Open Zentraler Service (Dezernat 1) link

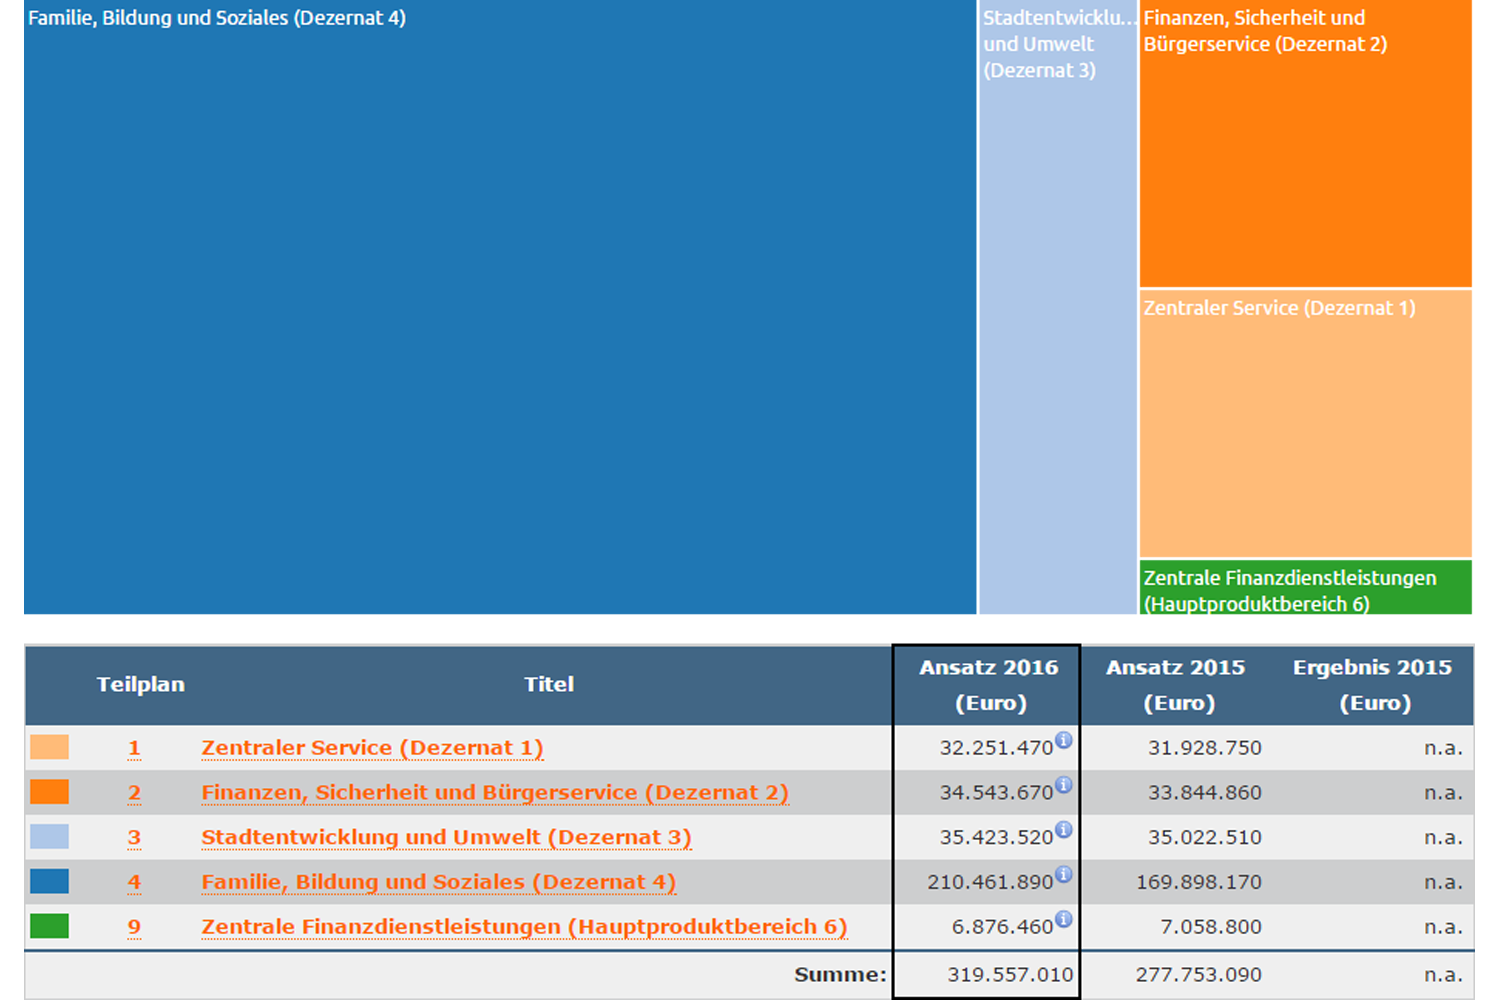click(372, 748)
